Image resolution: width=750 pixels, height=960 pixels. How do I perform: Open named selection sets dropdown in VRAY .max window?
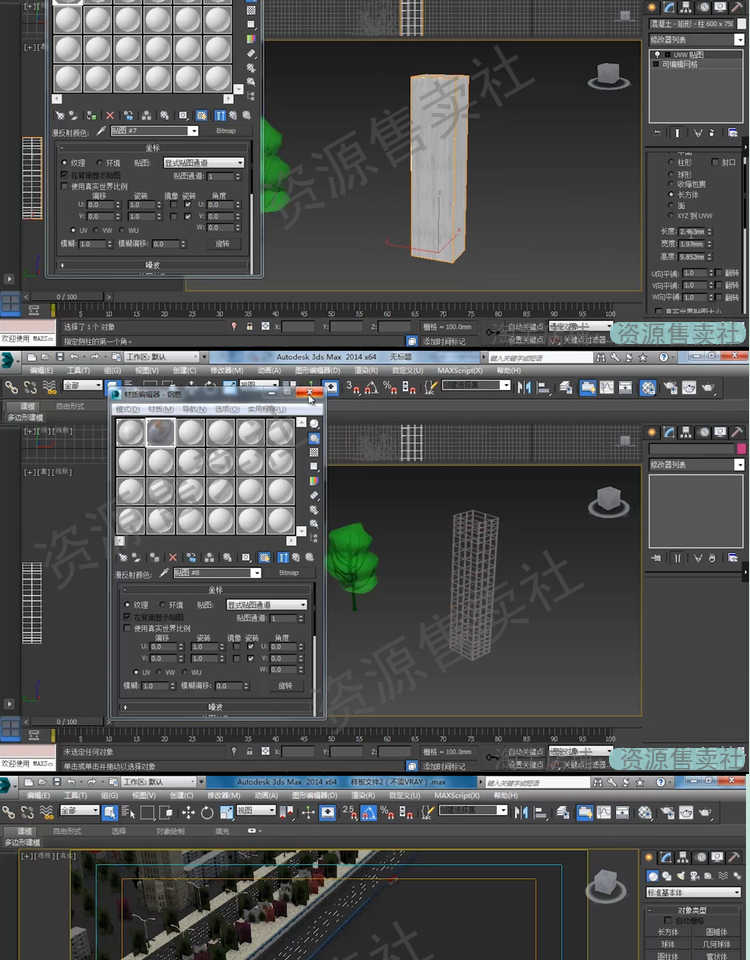[474, 810]
